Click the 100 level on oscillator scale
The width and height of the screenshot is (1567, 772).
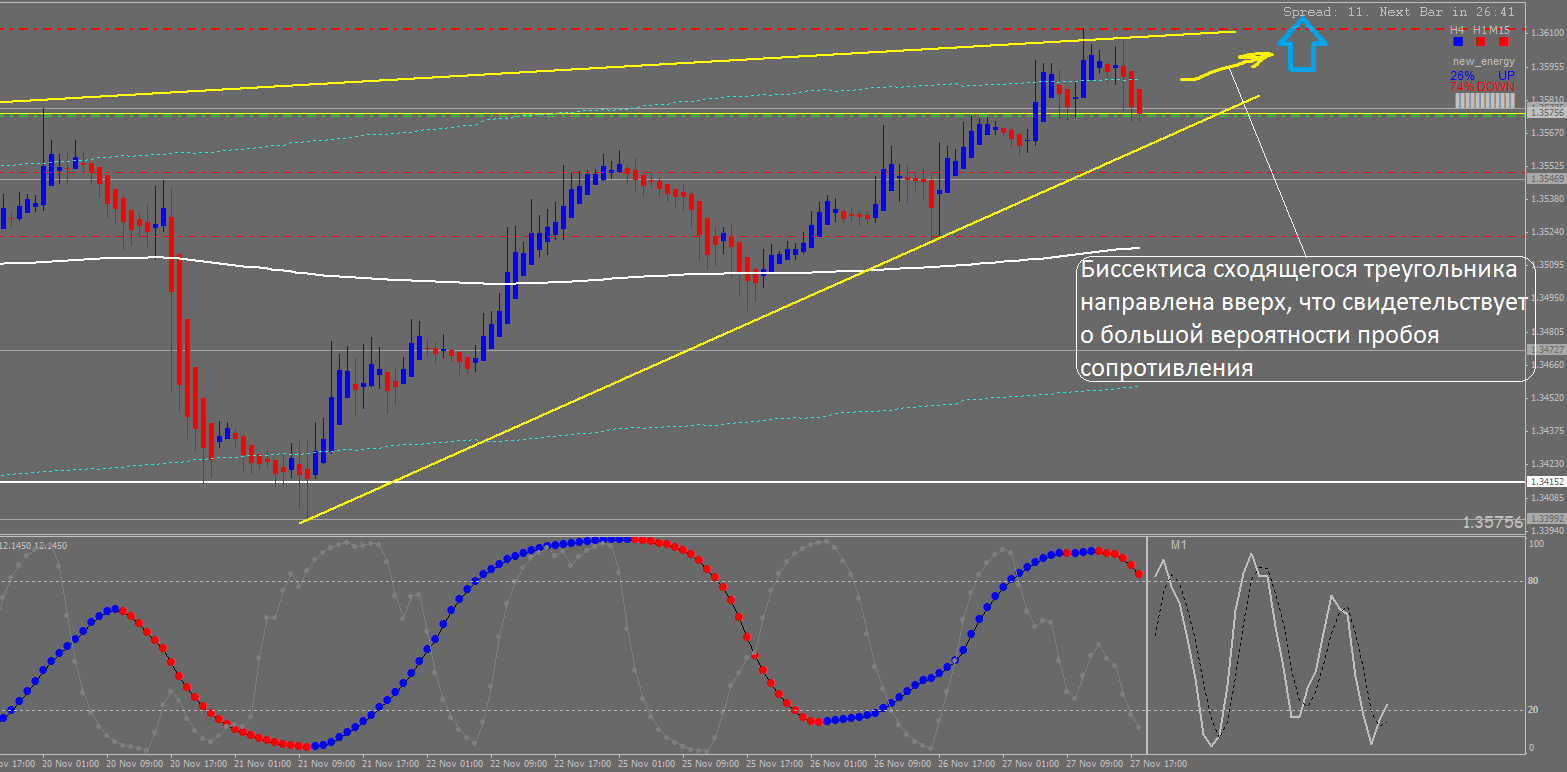coord(1537,545)
